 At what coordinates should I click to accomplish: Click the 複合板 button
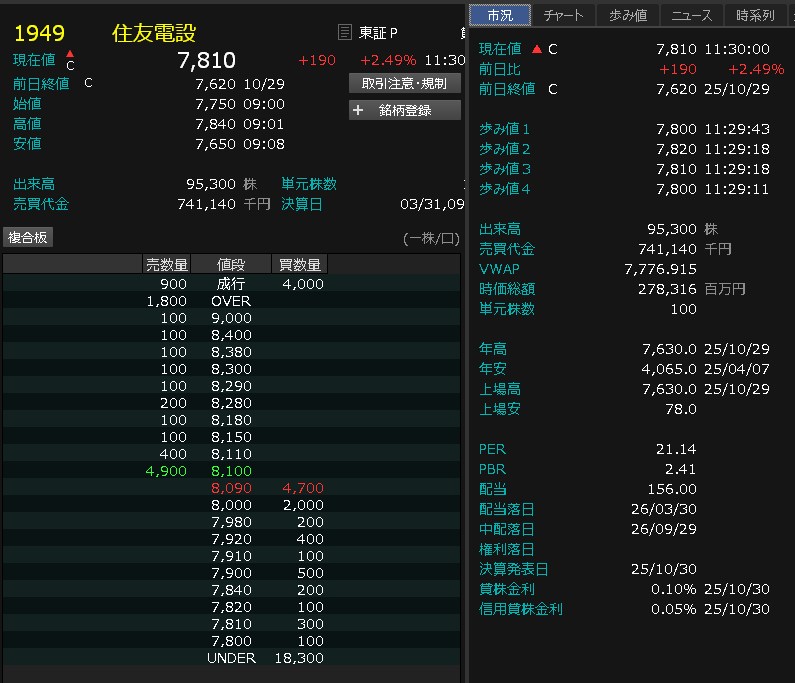(28, 237)
